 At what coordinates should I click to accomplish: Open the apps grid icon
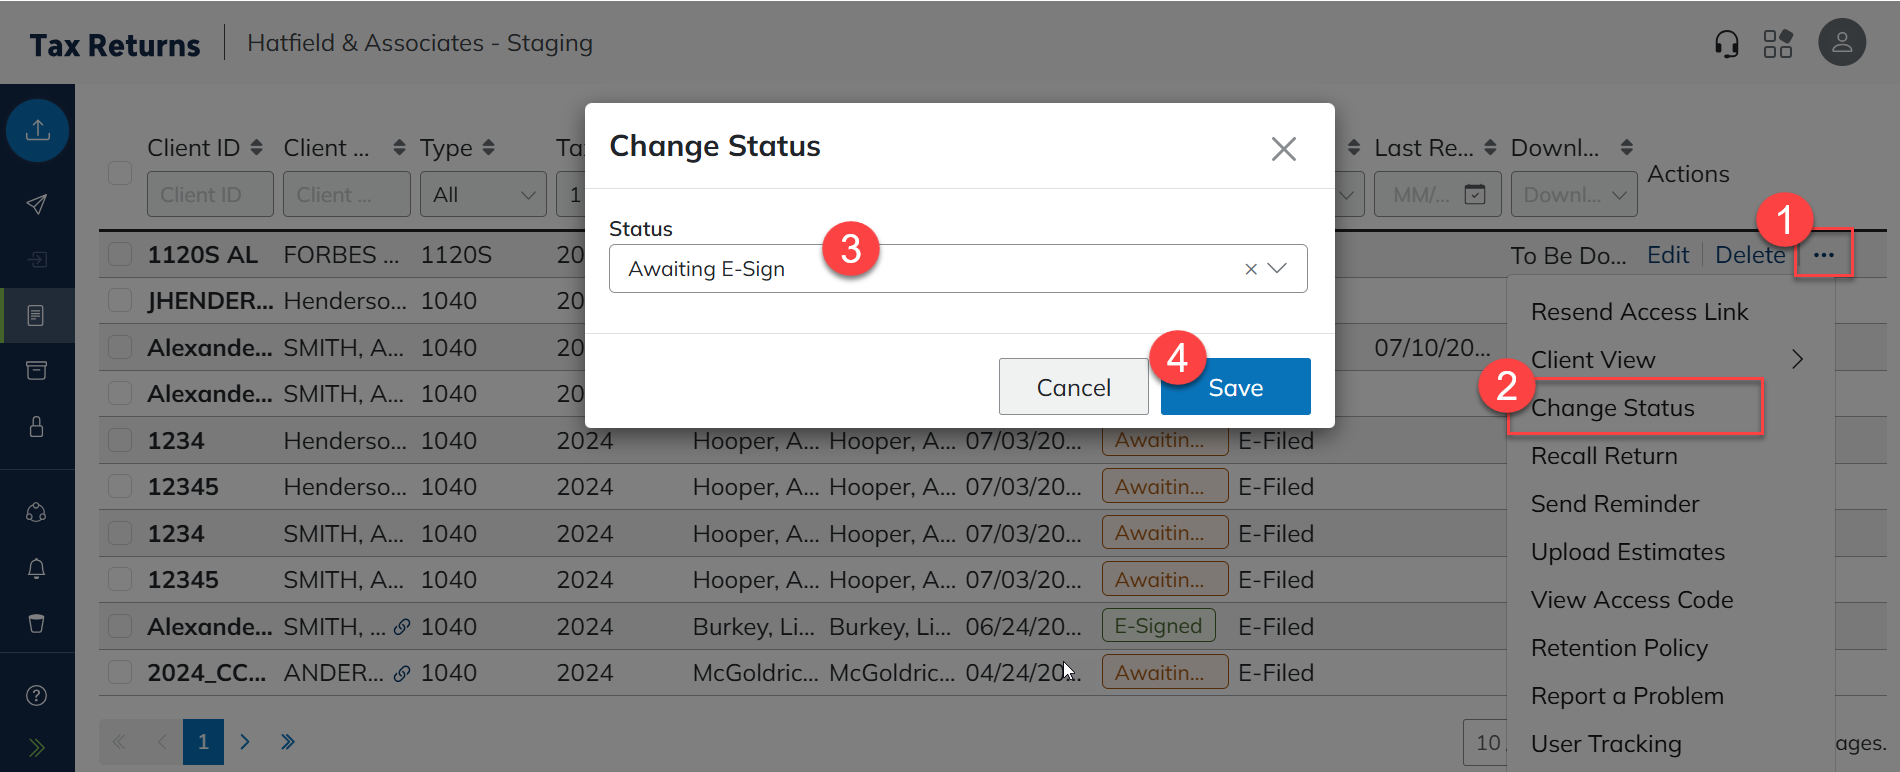tap(1777, 44)
